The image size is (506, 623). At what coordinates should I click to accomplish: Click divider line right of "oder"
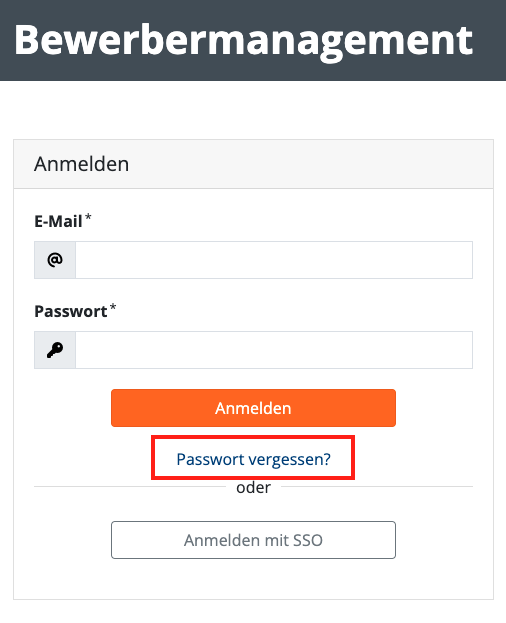coord(377,486)
